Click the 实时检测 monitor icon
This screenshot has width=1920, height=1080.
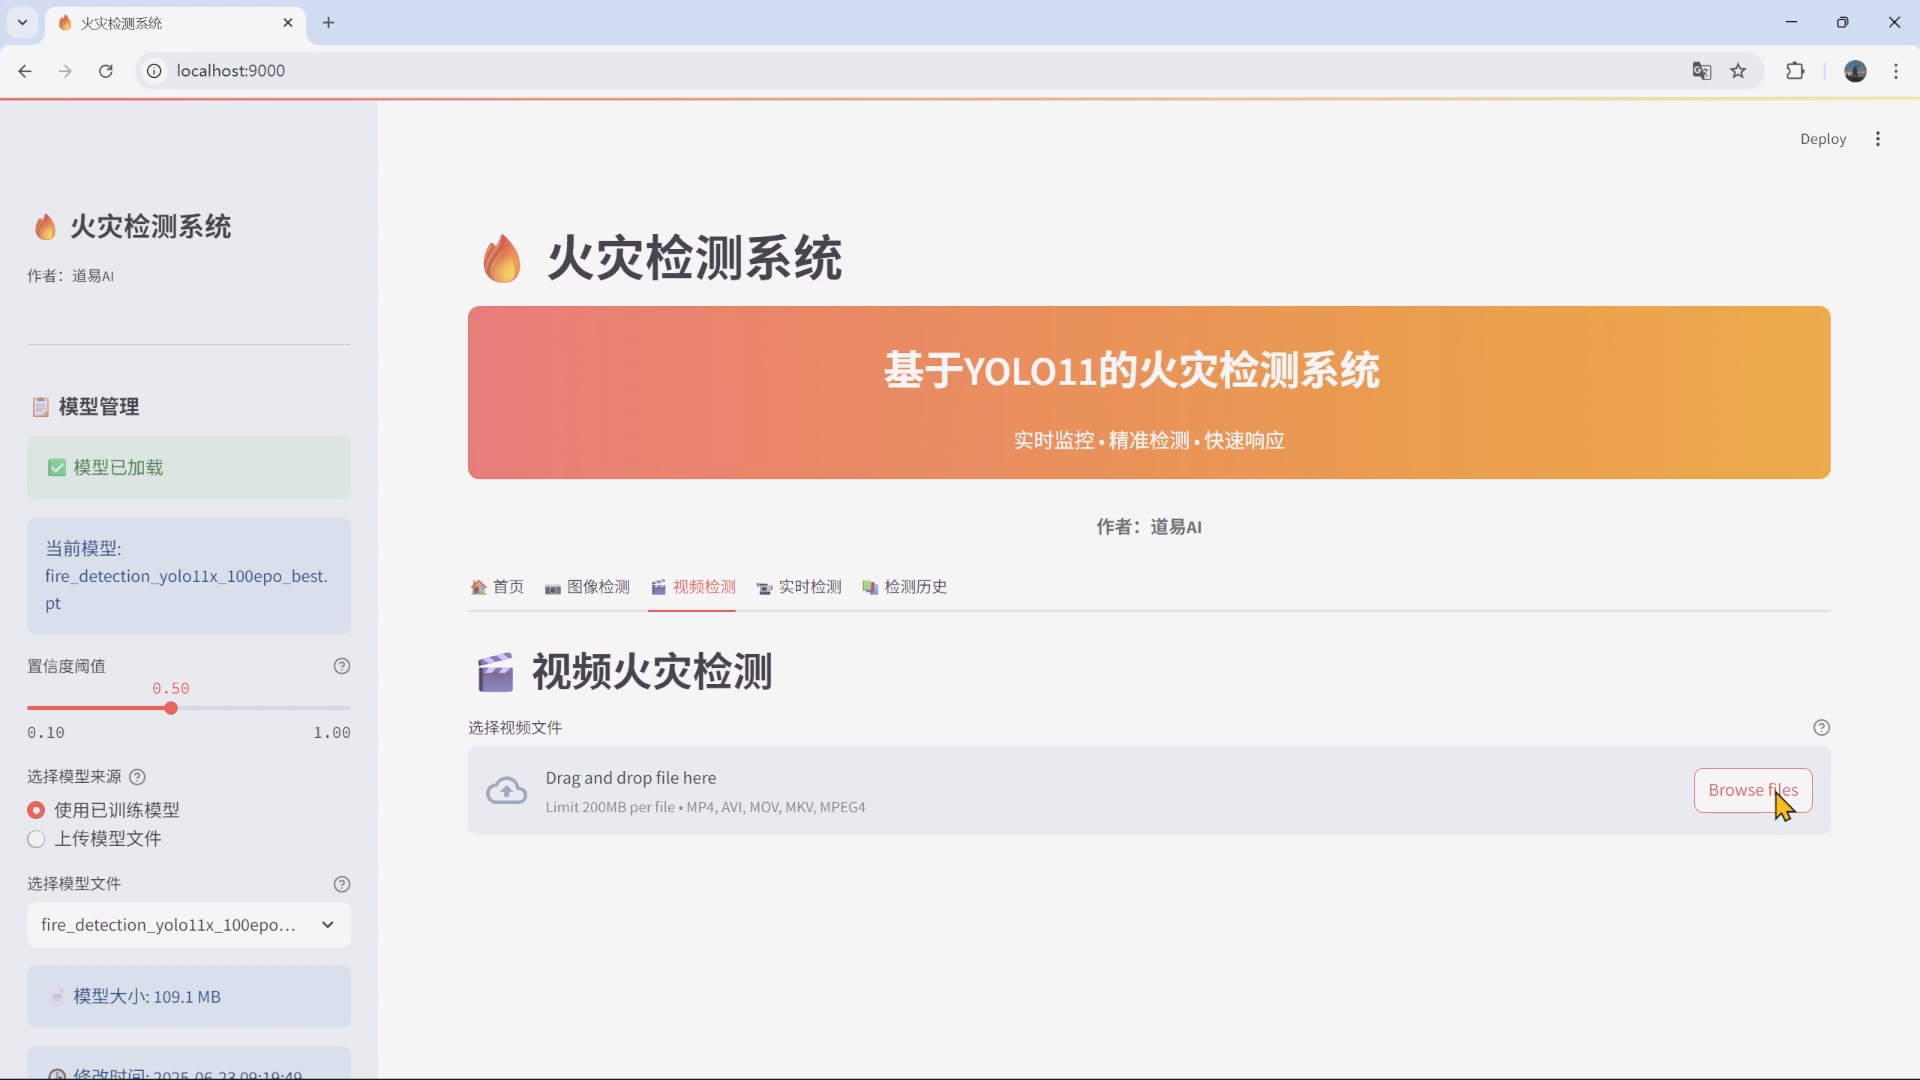pos(765,588)
